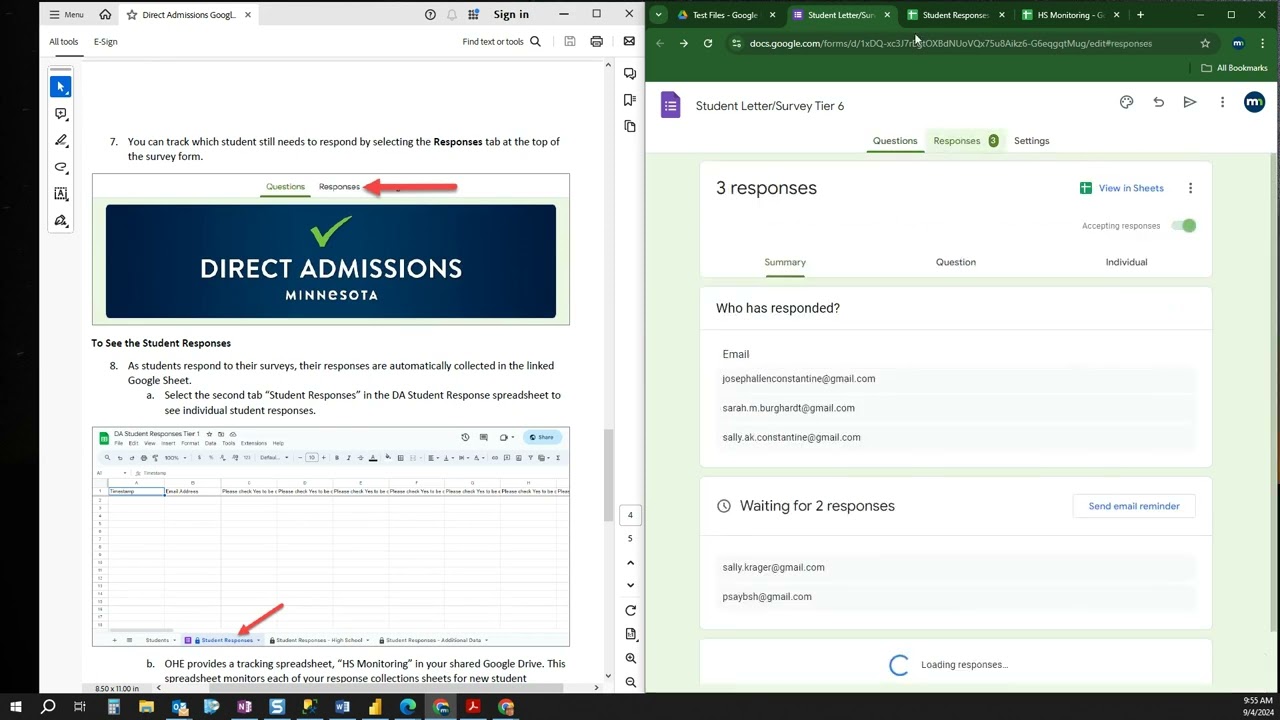
Task: Select the Question responses view
Action: click(x=955, y=262)
